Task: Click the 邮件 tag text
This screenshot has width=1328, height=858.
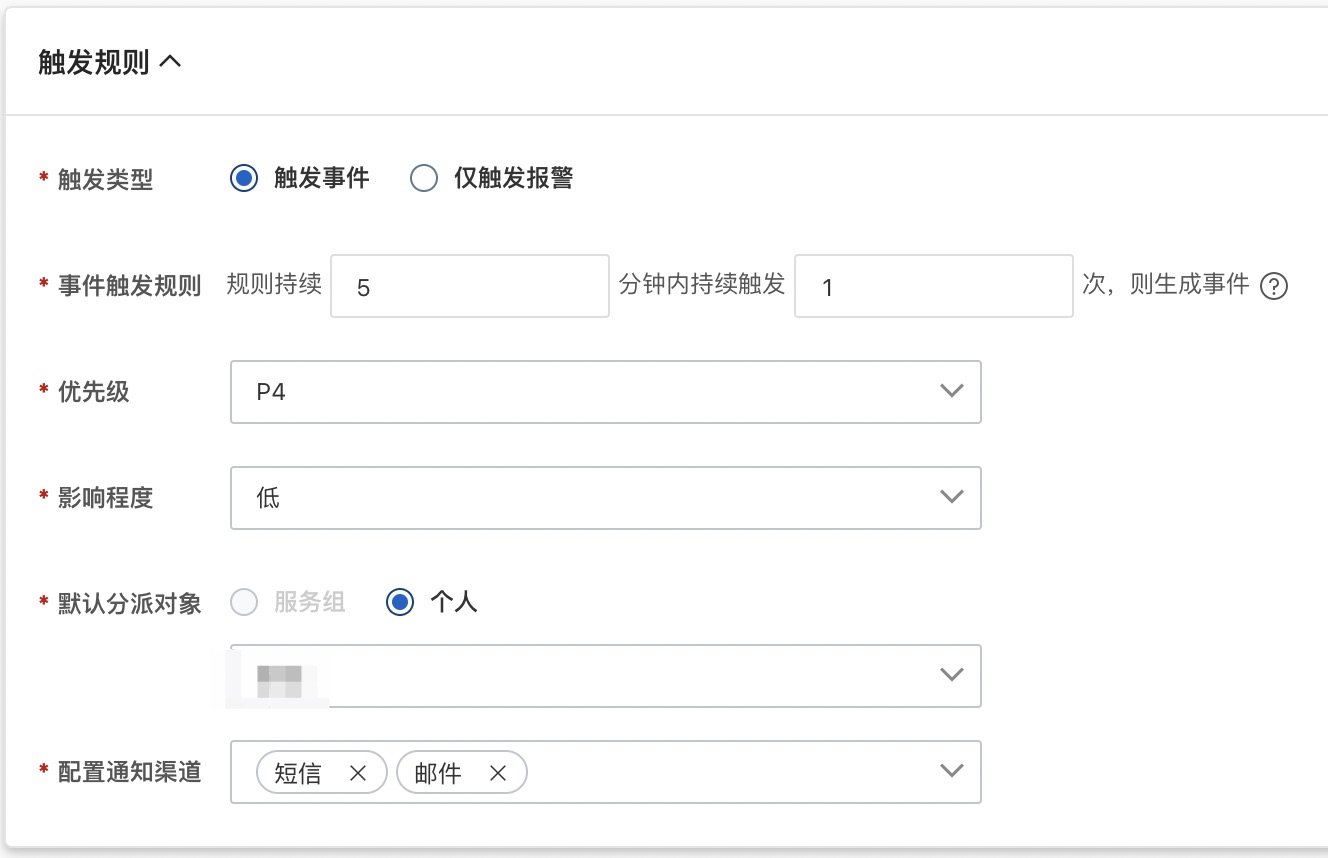Action: point(438,773)
